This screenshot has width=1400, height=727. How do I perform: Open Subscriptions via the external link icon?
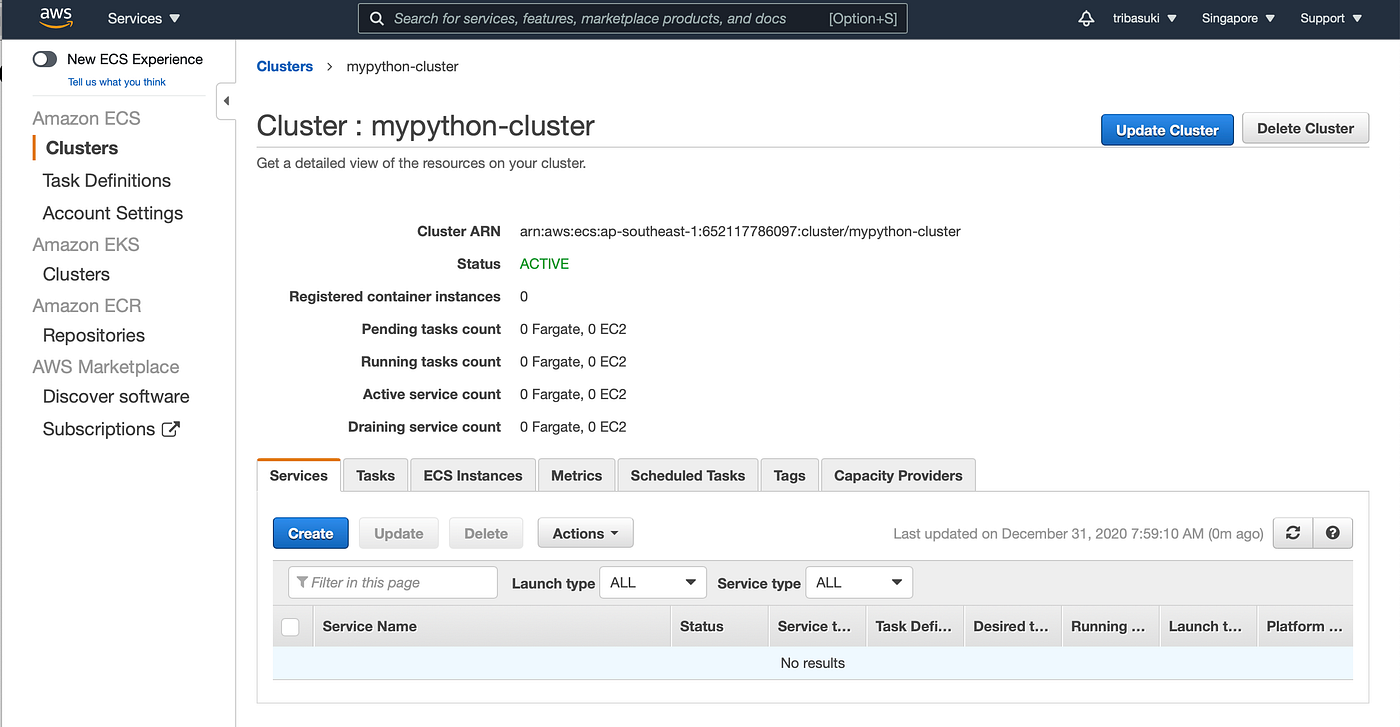point(172,428)
